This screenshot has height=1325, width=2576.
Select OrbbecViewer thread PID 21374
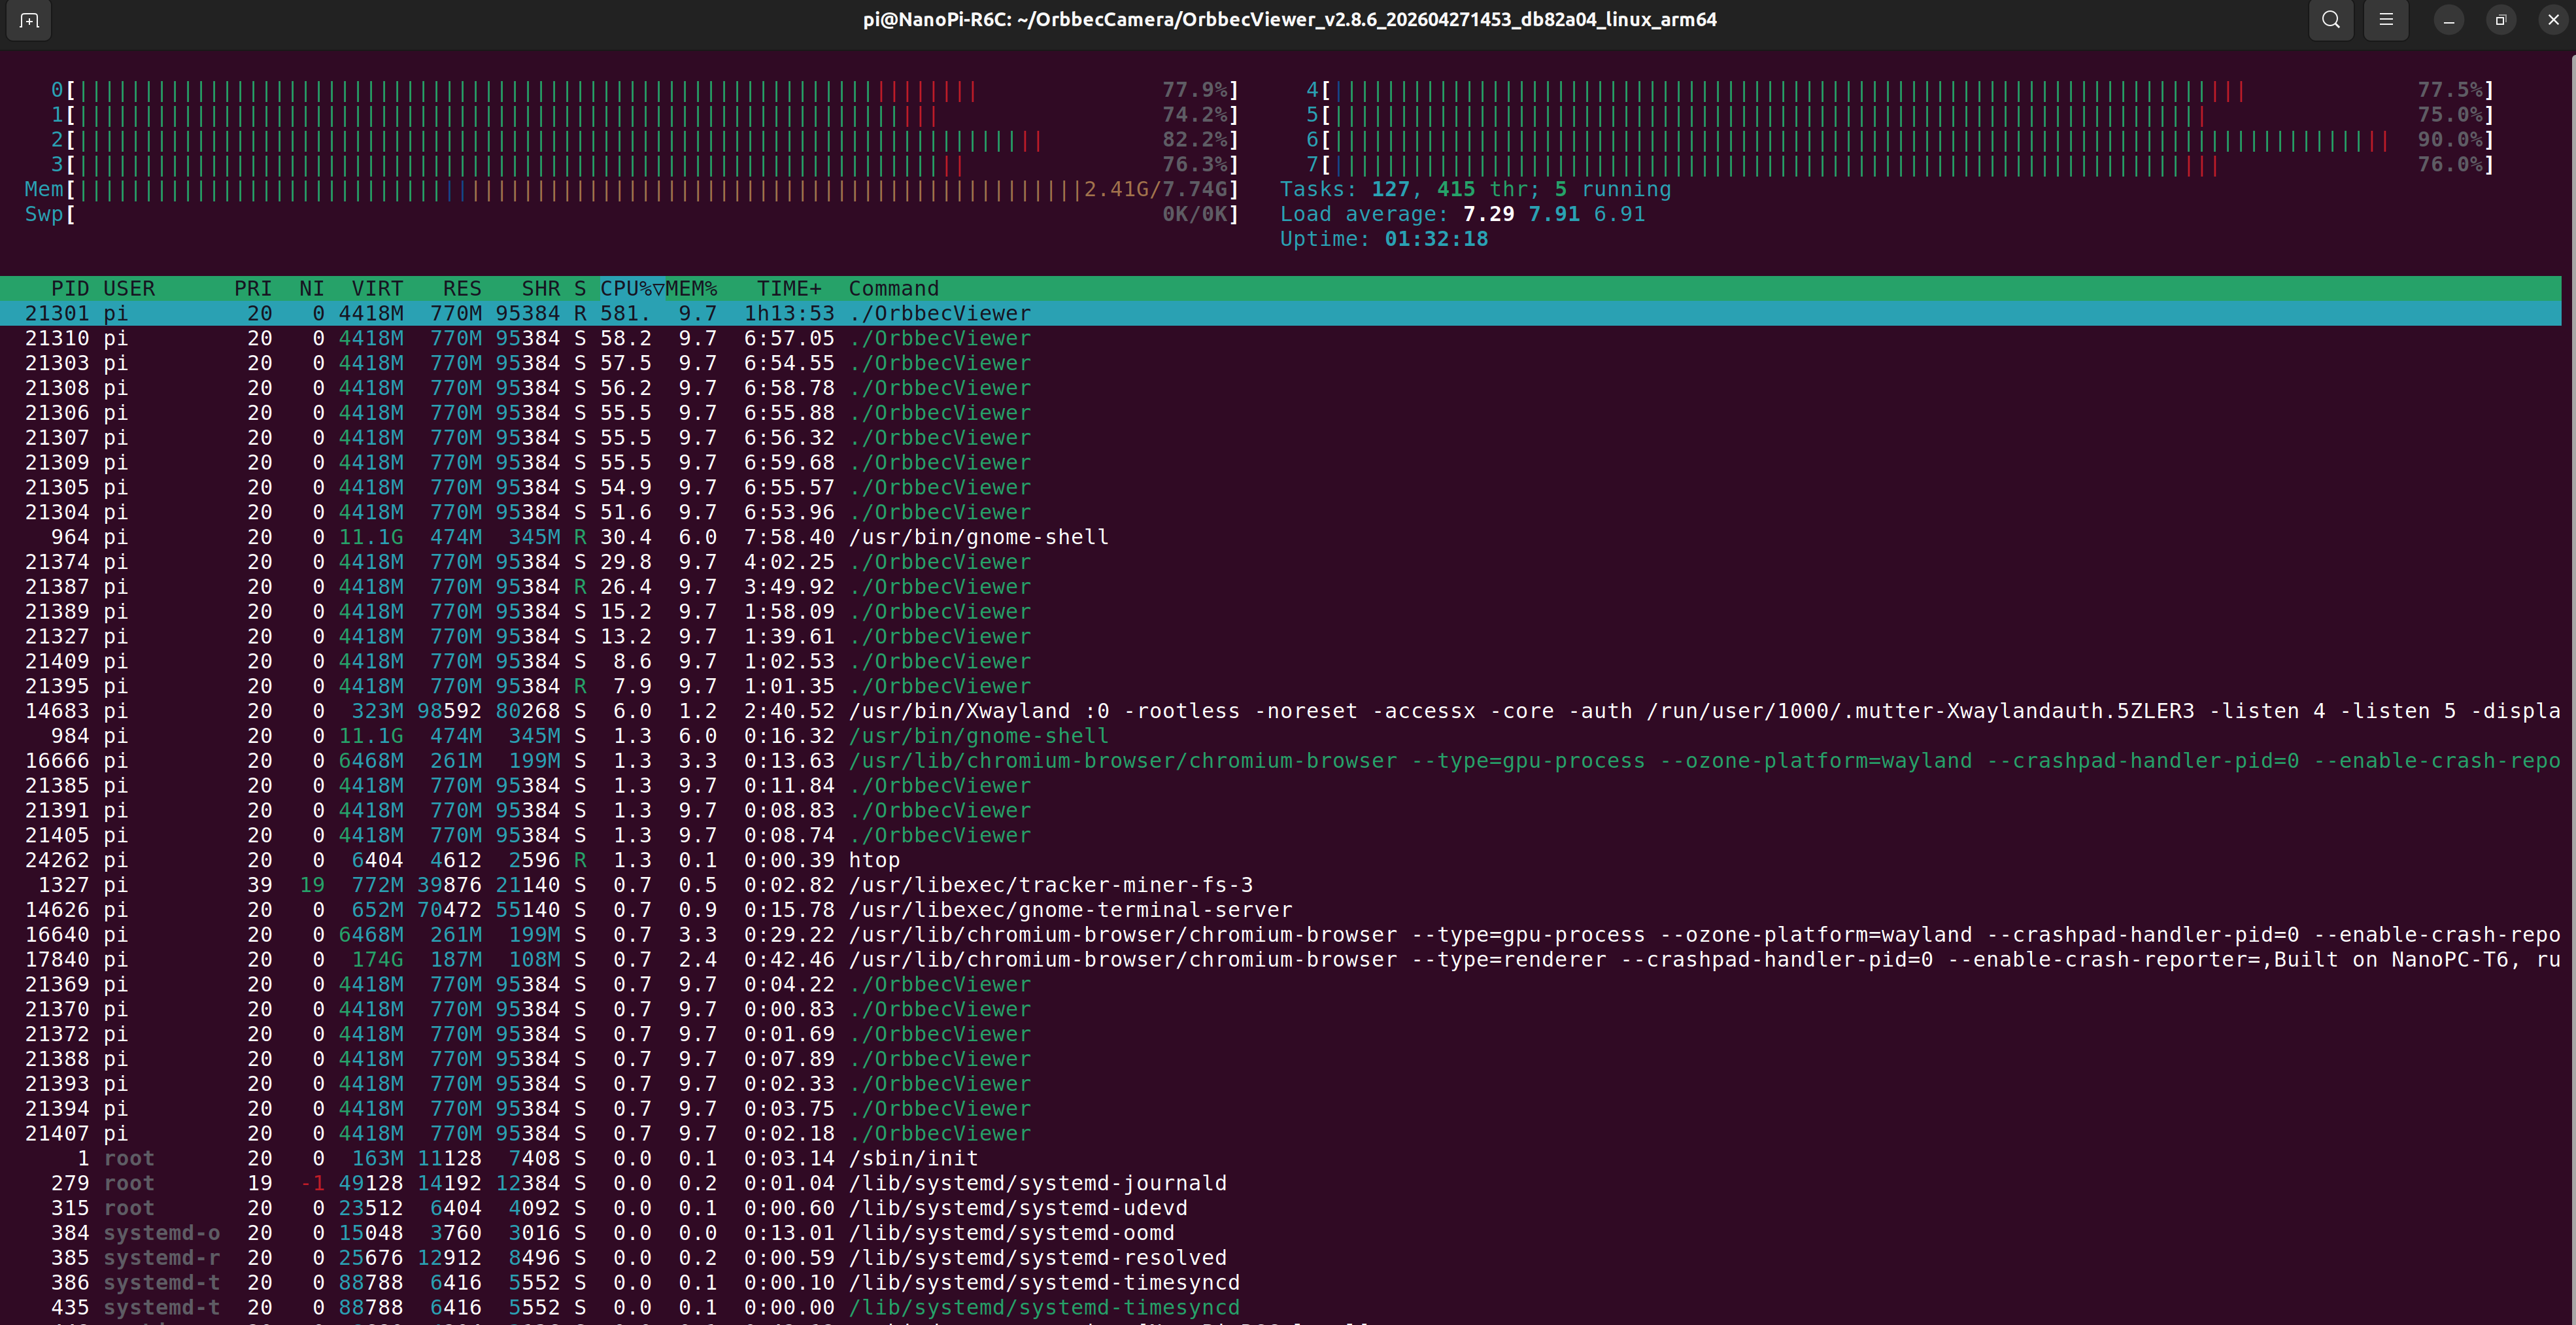(1281, 562)
